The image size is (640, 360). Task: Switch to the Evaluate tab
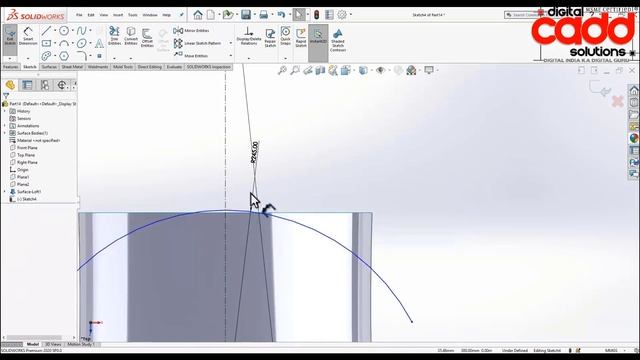pos(174,67)
